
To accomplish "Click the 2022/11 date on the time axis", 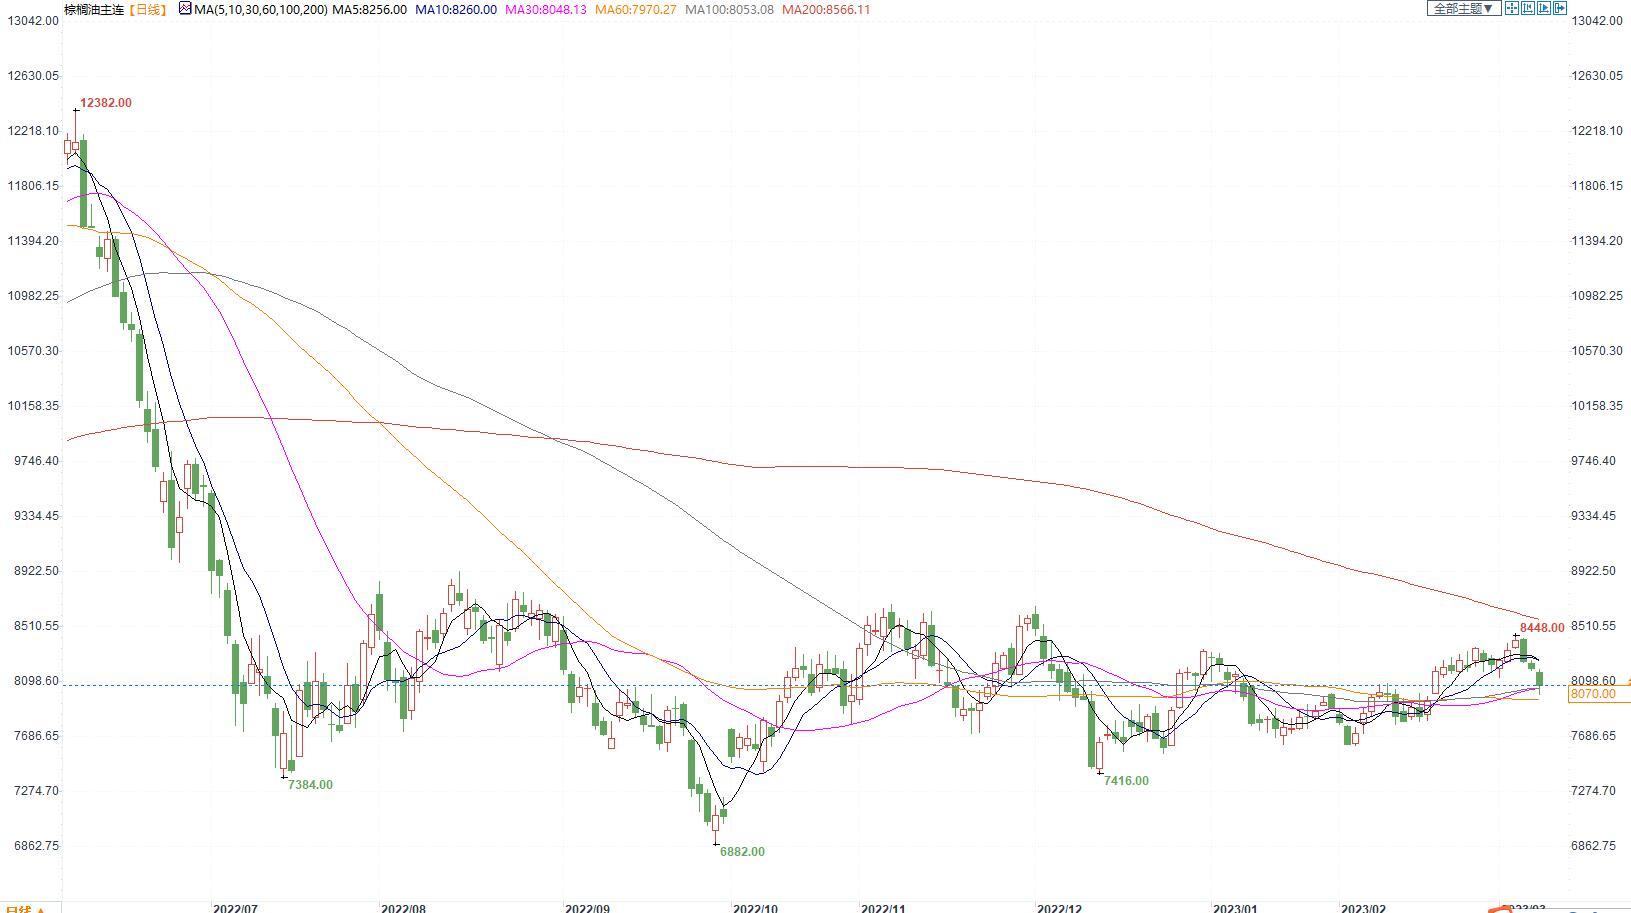I will point(884,908).
